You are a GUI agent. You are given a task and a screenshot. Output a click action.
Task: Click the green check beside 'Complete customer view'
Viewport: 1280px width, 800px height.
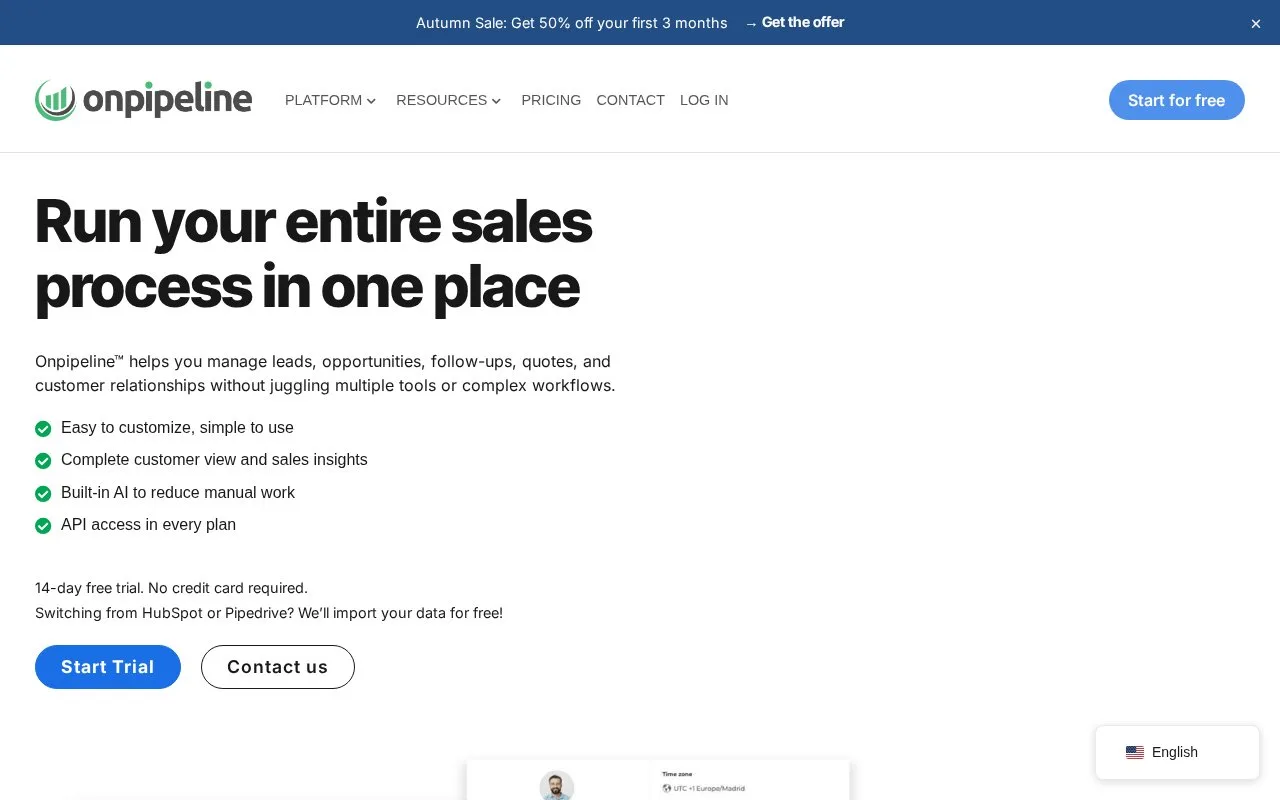click(x=43, y=461)
